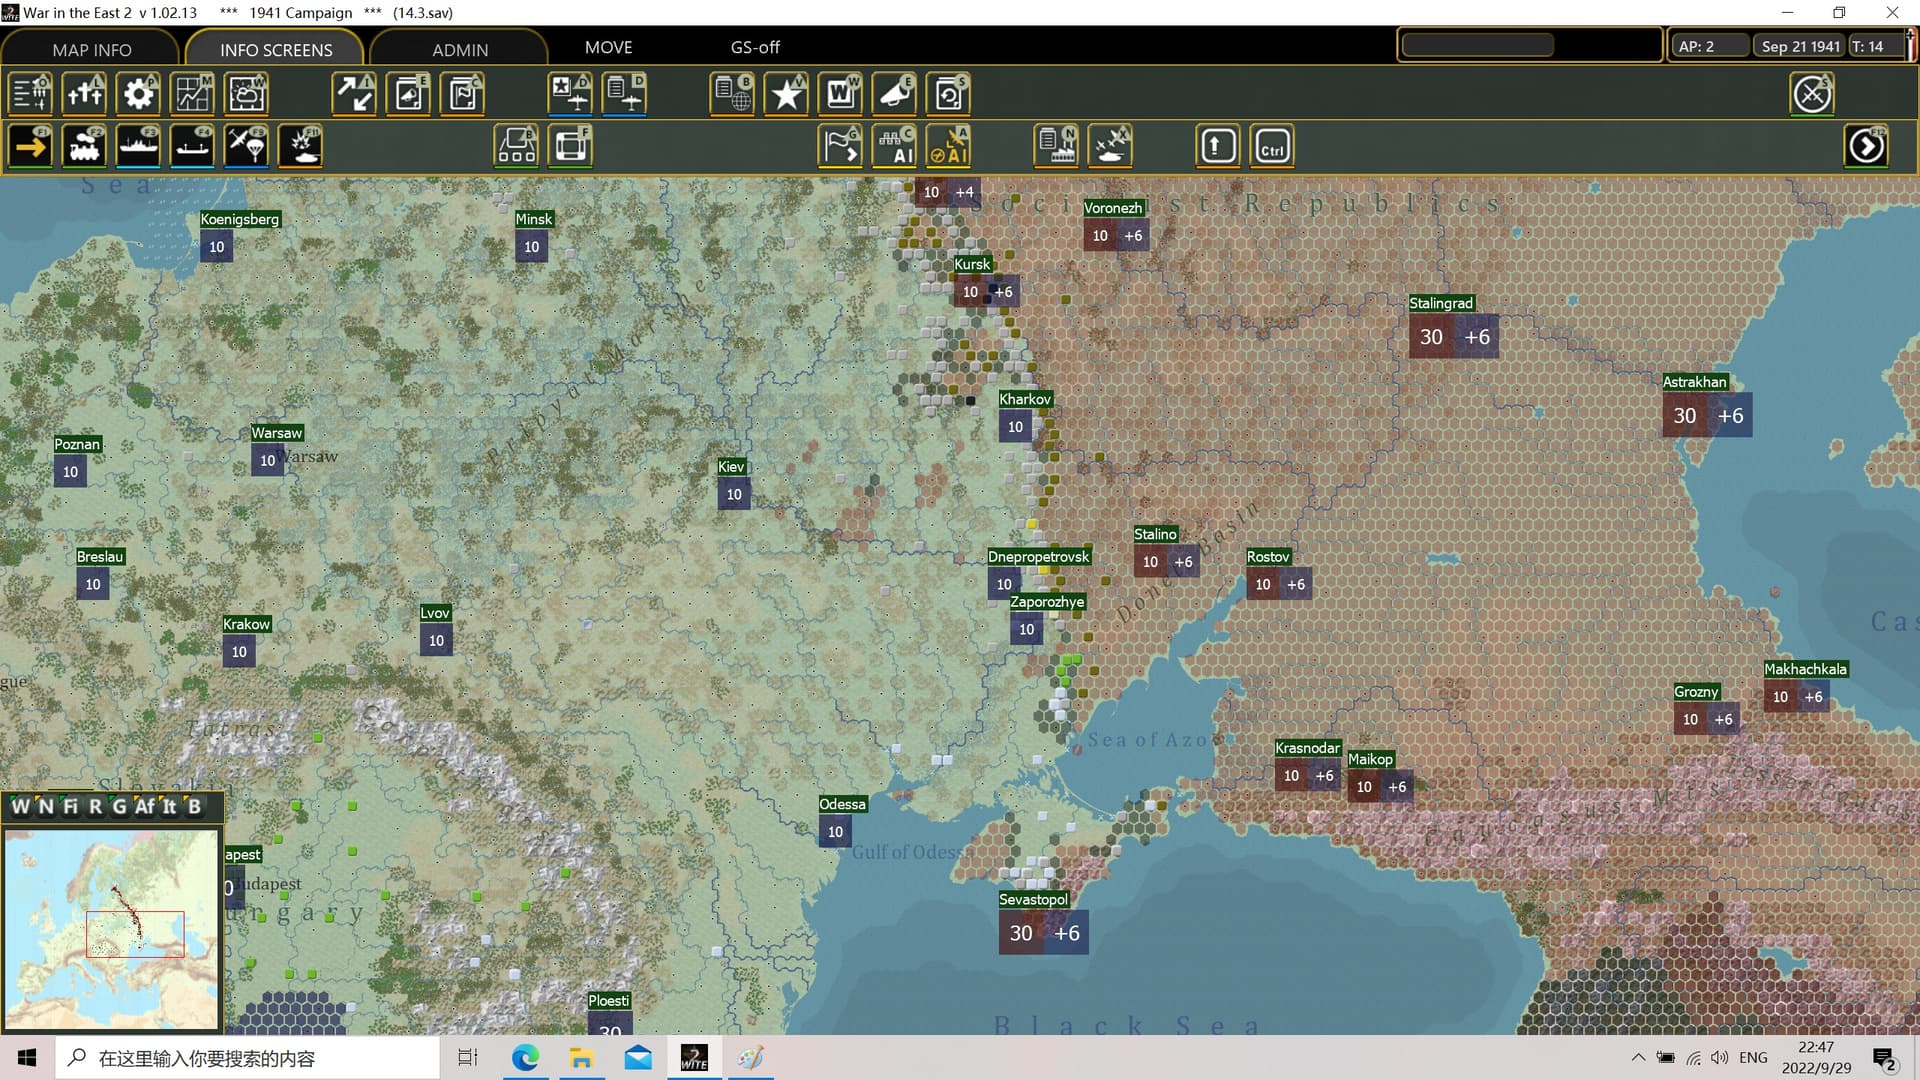Select Air transport parachute icon (F9)
Screen dimensions: 1920x1080
click(x=246, y=146)
